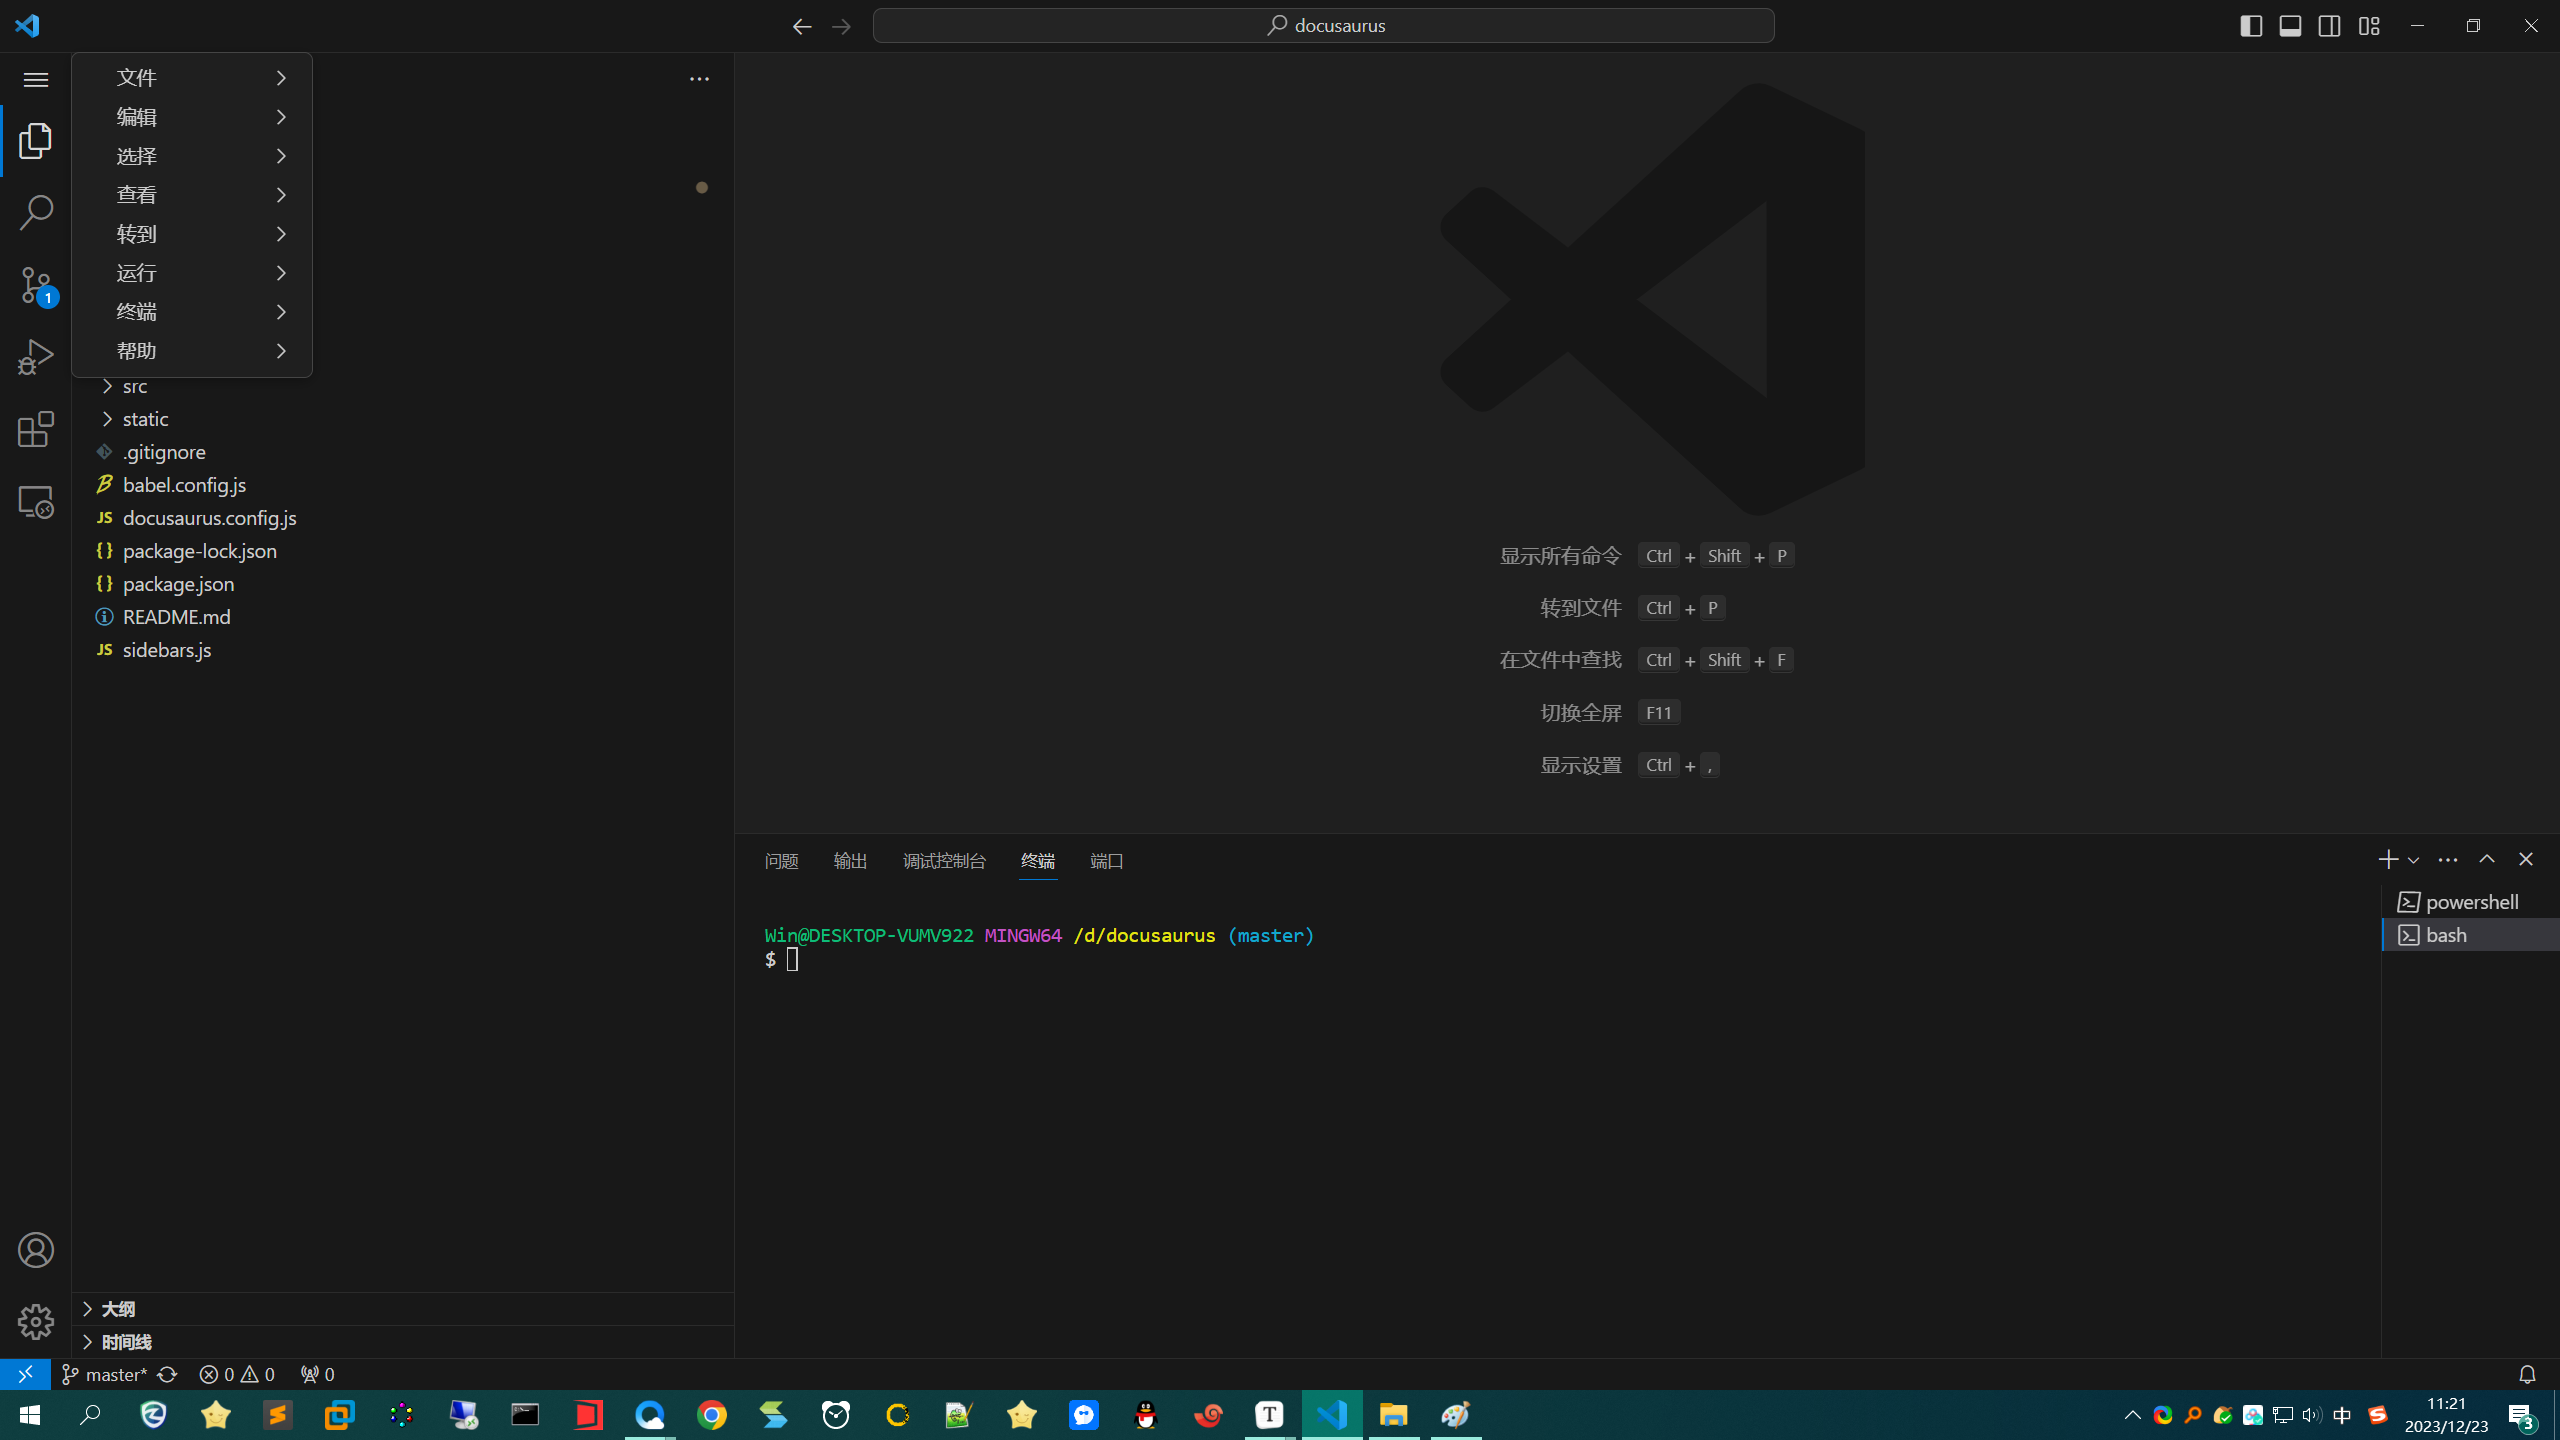Open babel.config.js file
Screen dimensions: 2560x1440
(x=403, y=485)
